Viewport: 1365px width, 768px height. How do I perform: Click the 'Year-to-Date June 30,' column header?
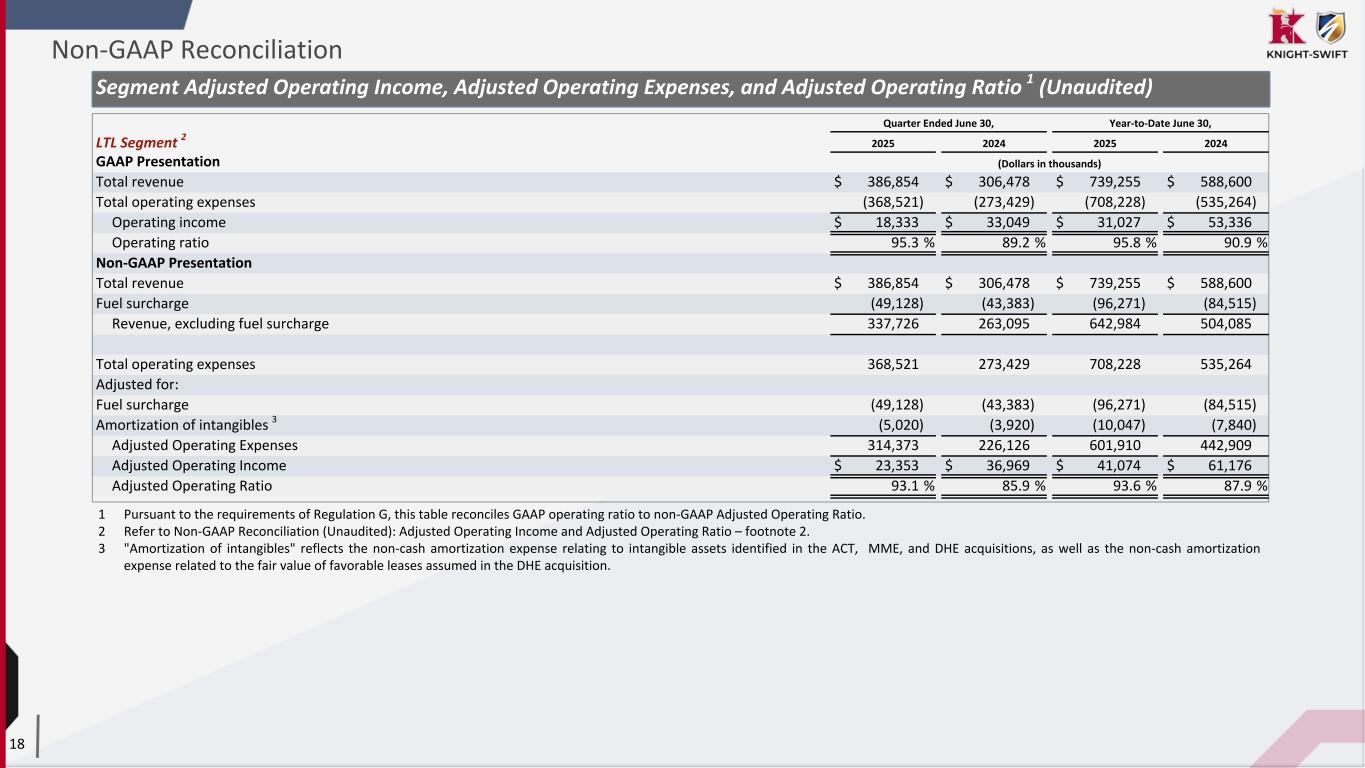click(1158, 123)
